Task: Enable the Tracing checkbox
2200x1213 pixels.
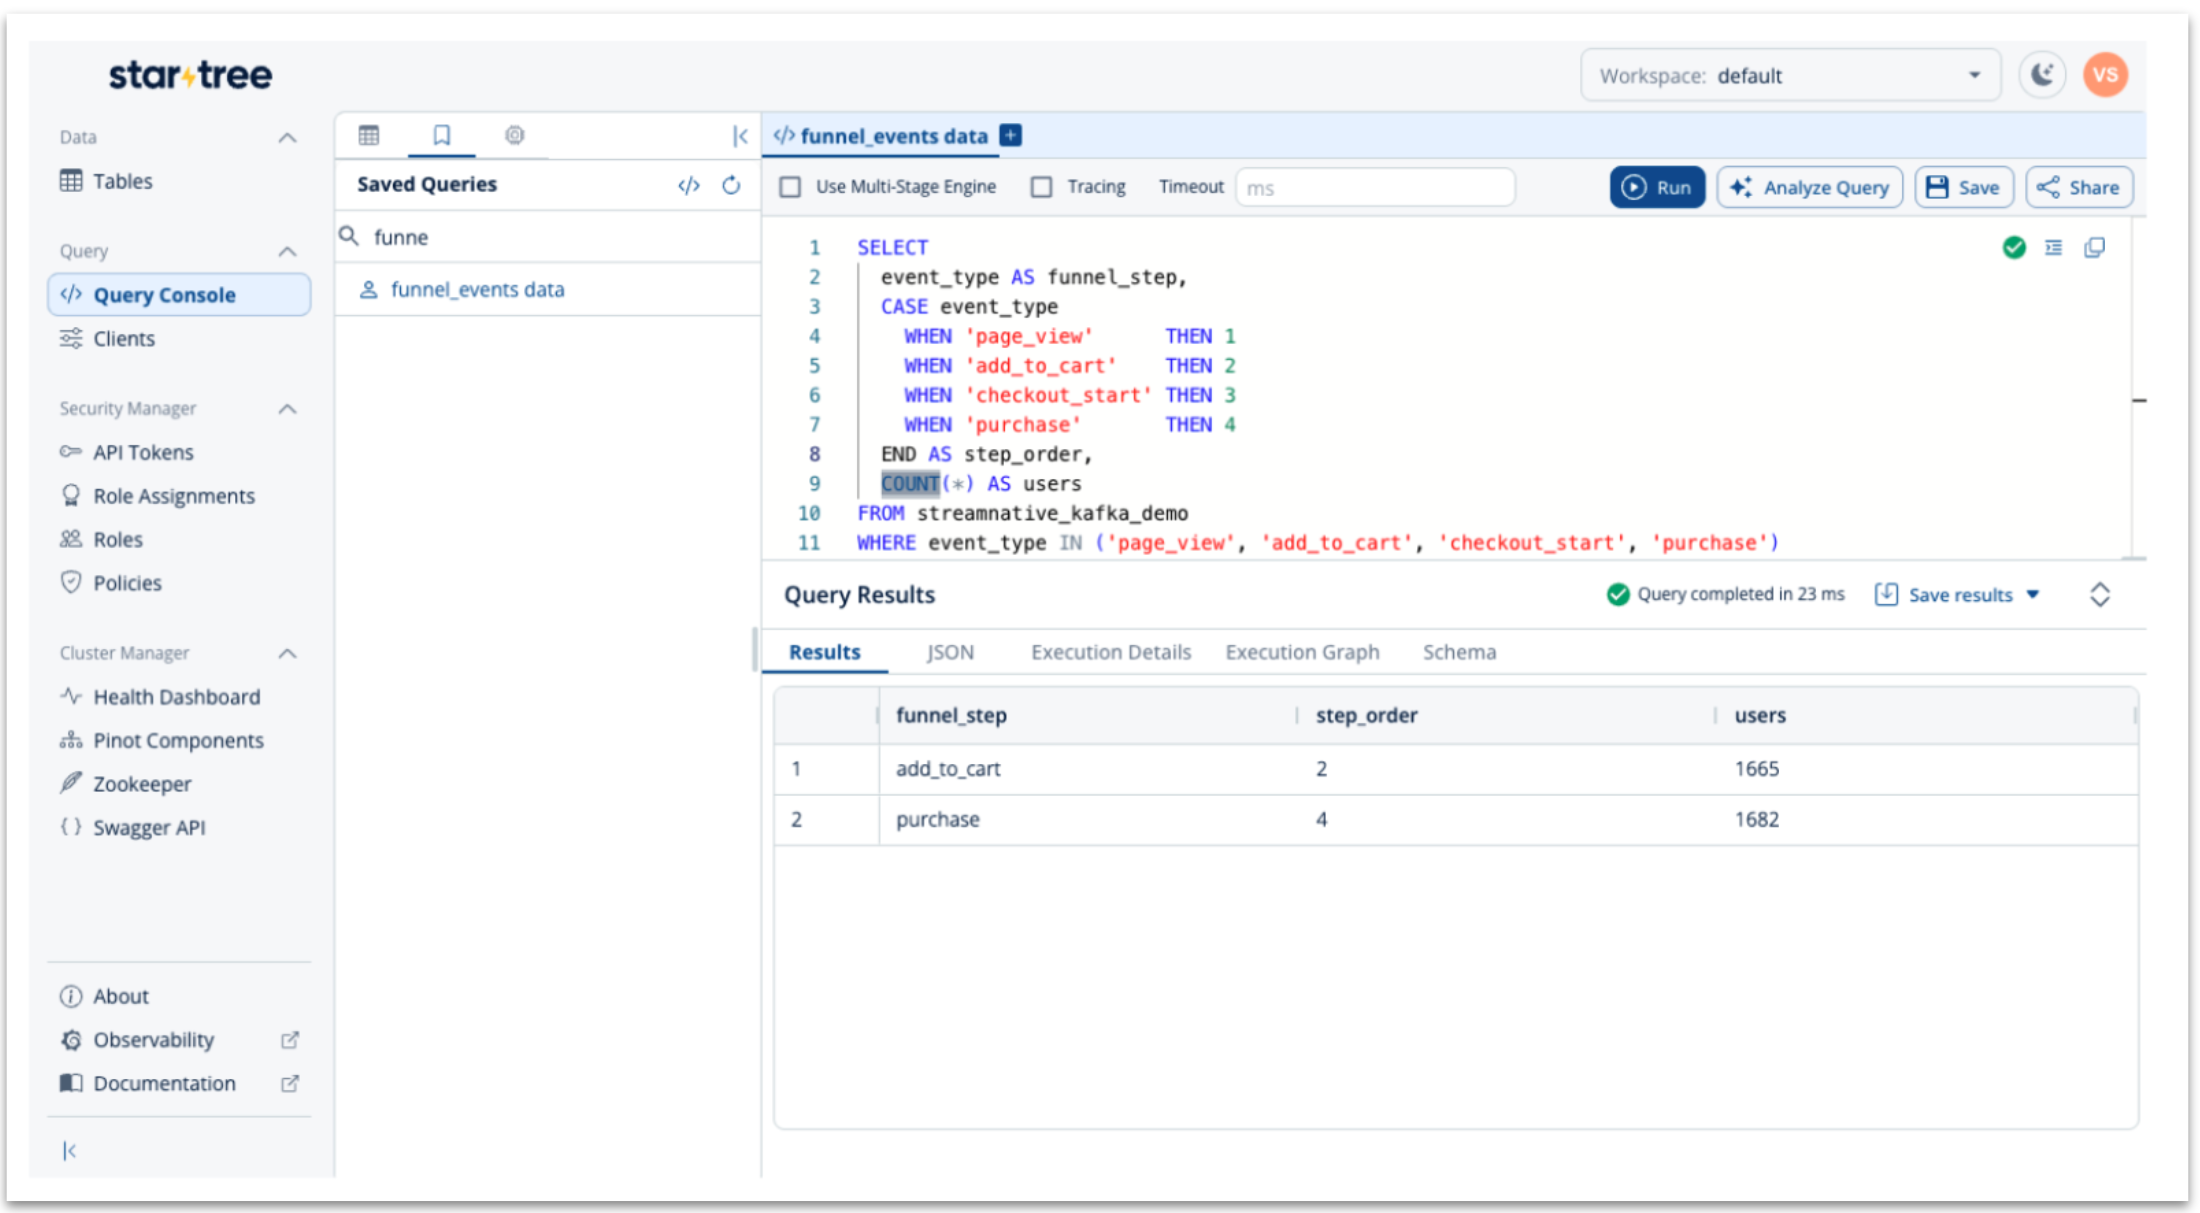Action: click(1041, 187)
